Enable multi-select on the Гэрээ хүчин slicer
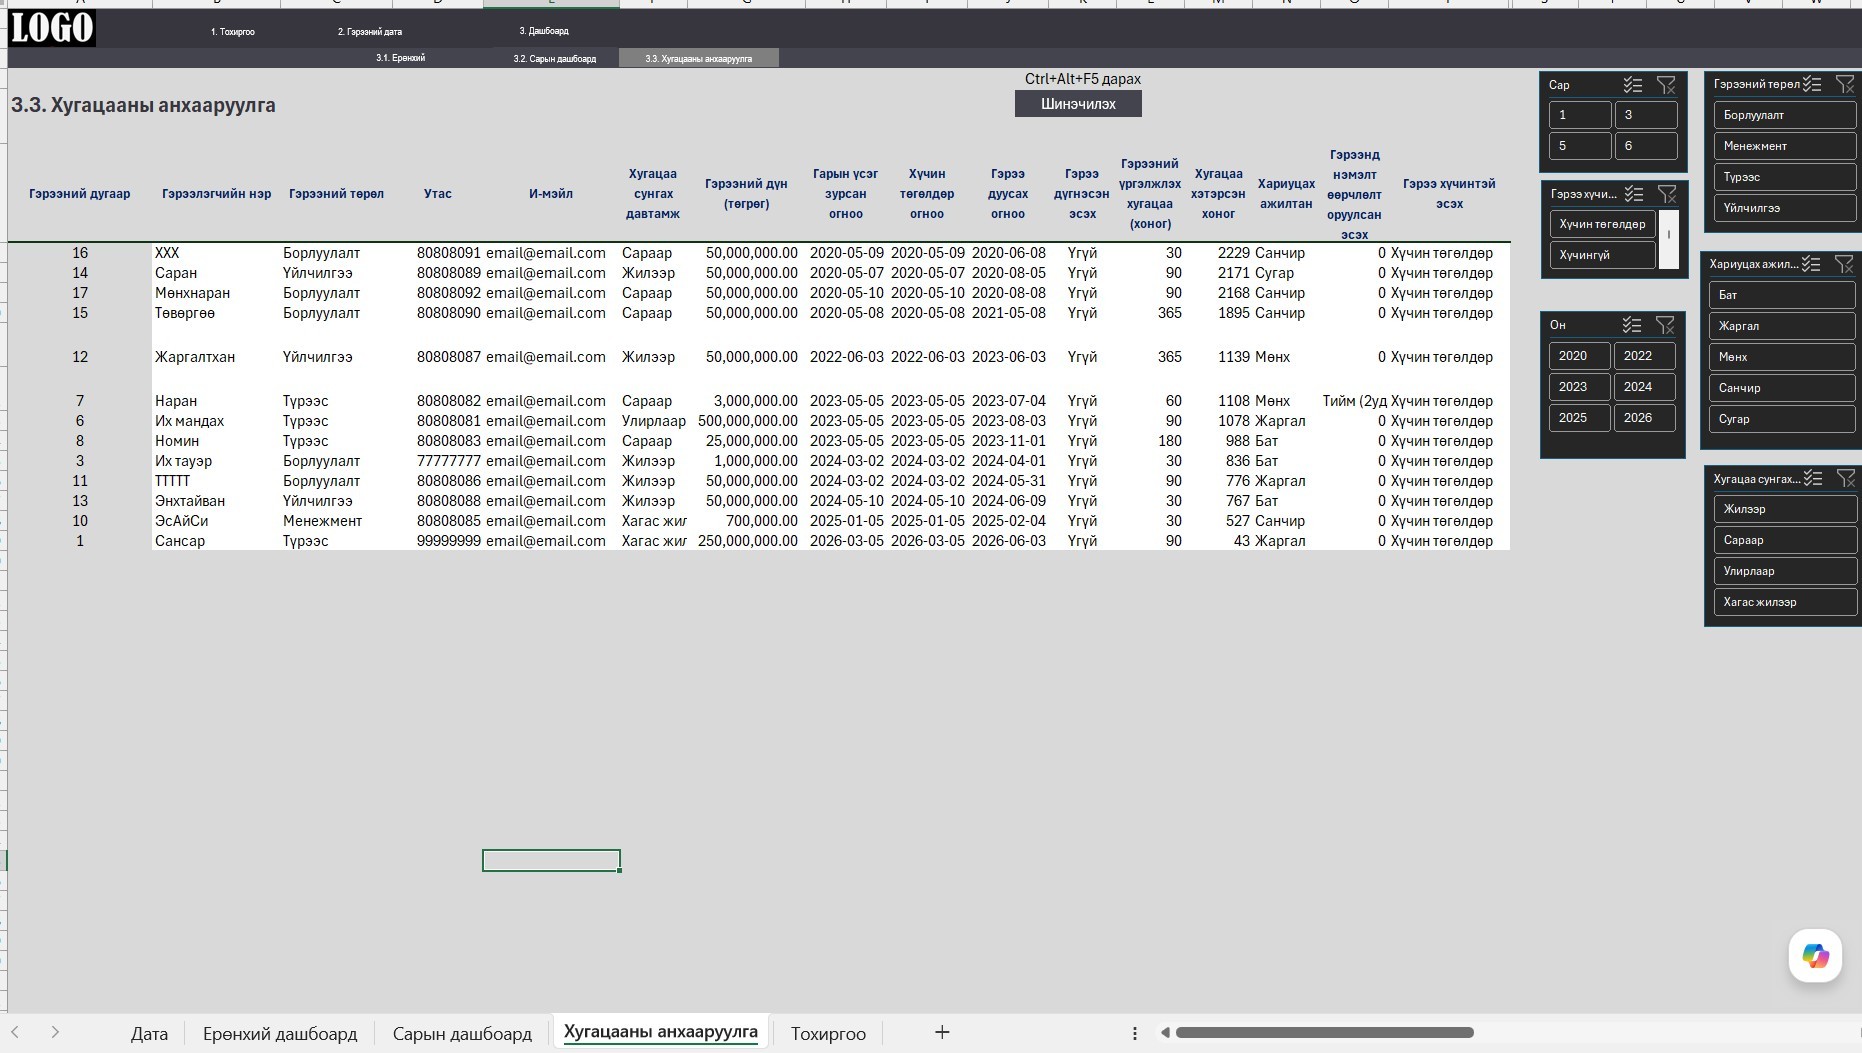This screenshot has height=1053, width=1862. click(1634, 194)
